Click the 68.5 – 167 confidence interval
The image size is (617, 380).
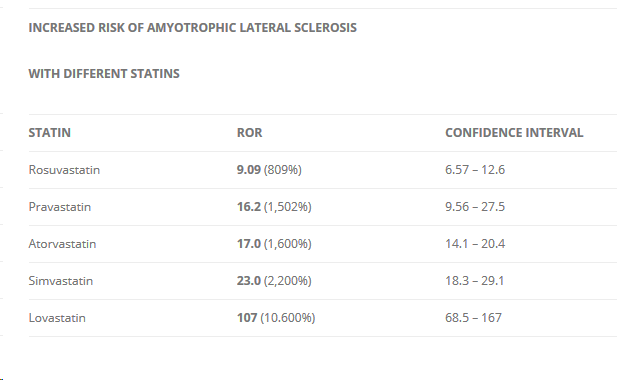(x=473, y=318)
